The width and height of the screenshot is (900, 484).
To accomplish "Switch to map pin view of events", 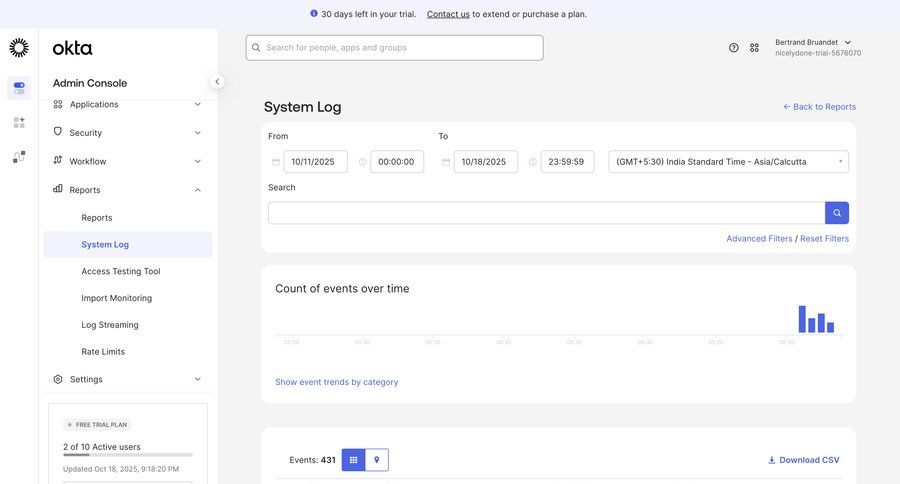I will tap(377, 460).
